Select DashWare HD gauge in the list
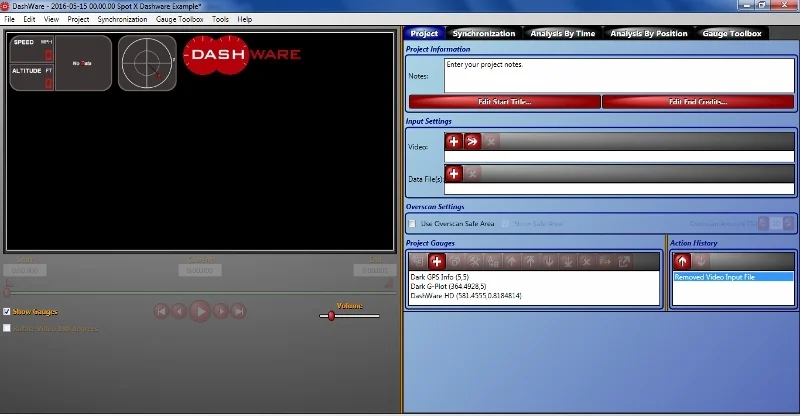This screenshot has width=800, height=416. pyautogui.click(x=466, y=296)
